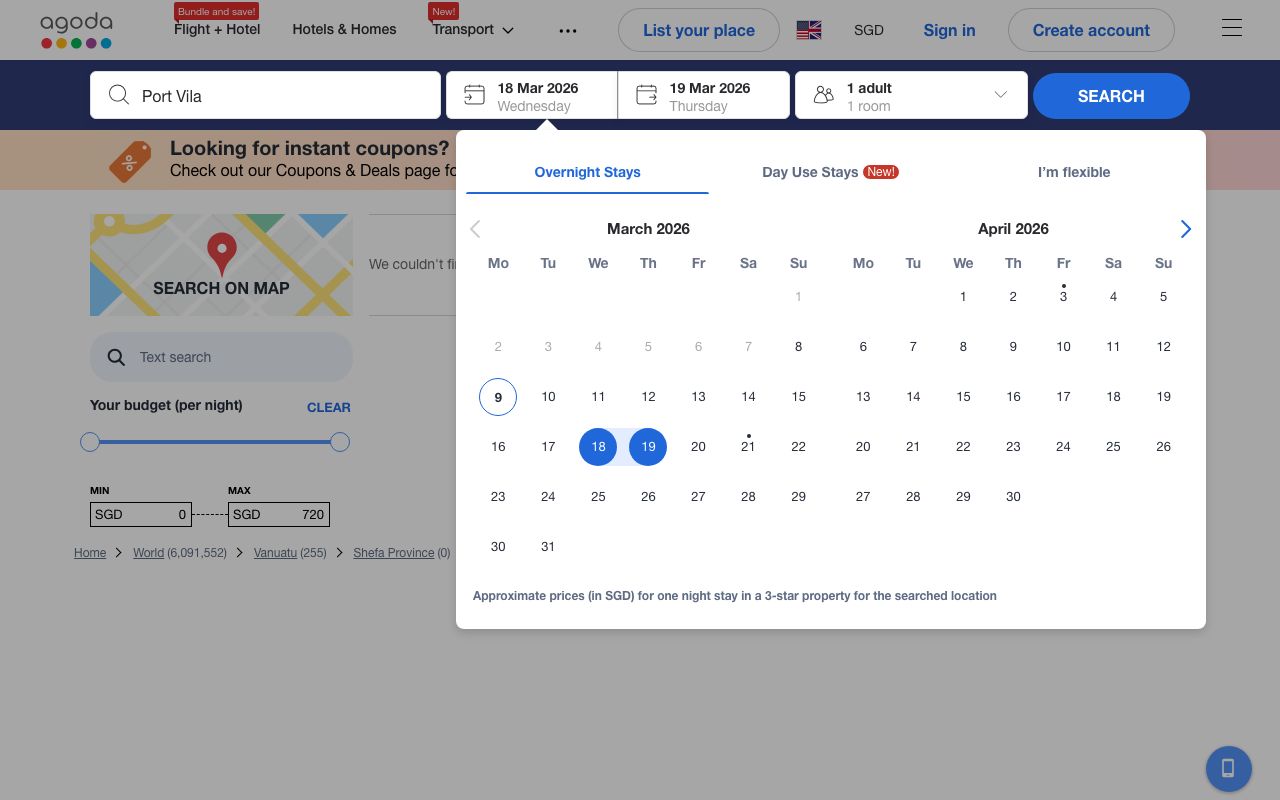Click the language flag icon
Image resolution: width=1280 pixels, height=800 pixels.
pos(808,30)
